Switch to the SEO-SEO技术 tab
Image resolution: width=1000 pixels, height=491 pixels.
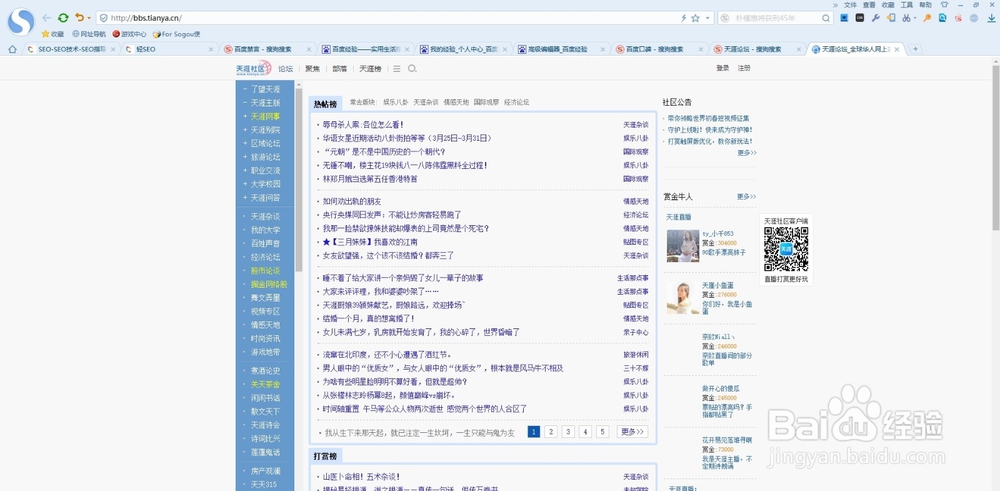pos(71,49)
